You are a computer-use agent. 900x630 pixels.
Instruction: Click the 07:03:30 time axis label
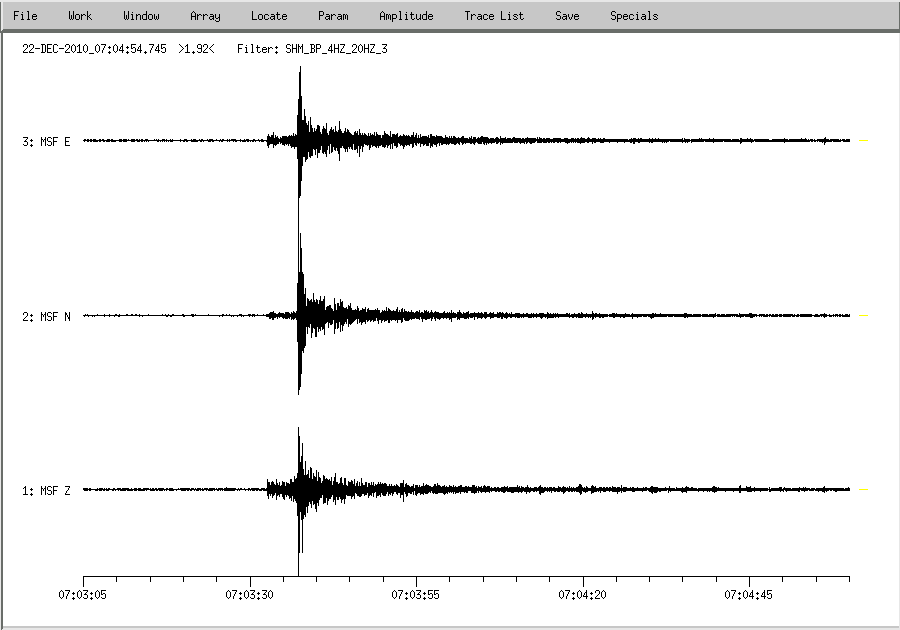(x=250, y=595)
